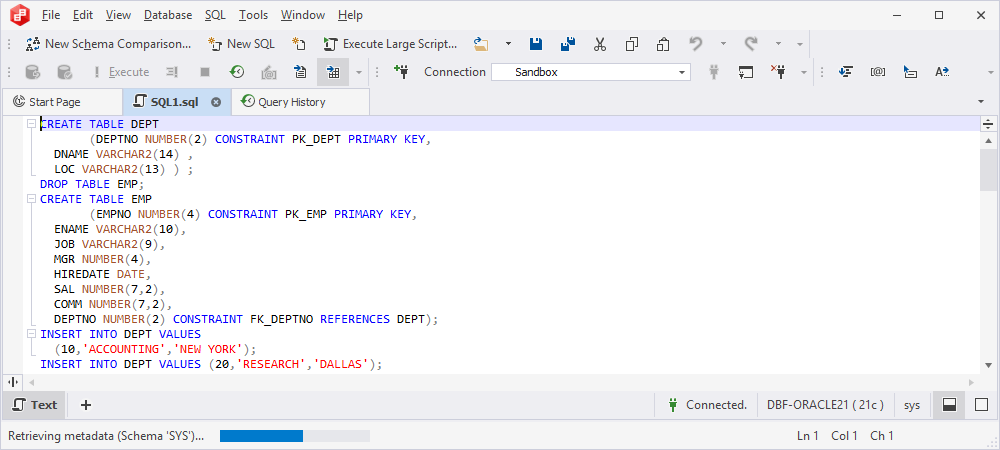Open the View menu

pos(118,15)
